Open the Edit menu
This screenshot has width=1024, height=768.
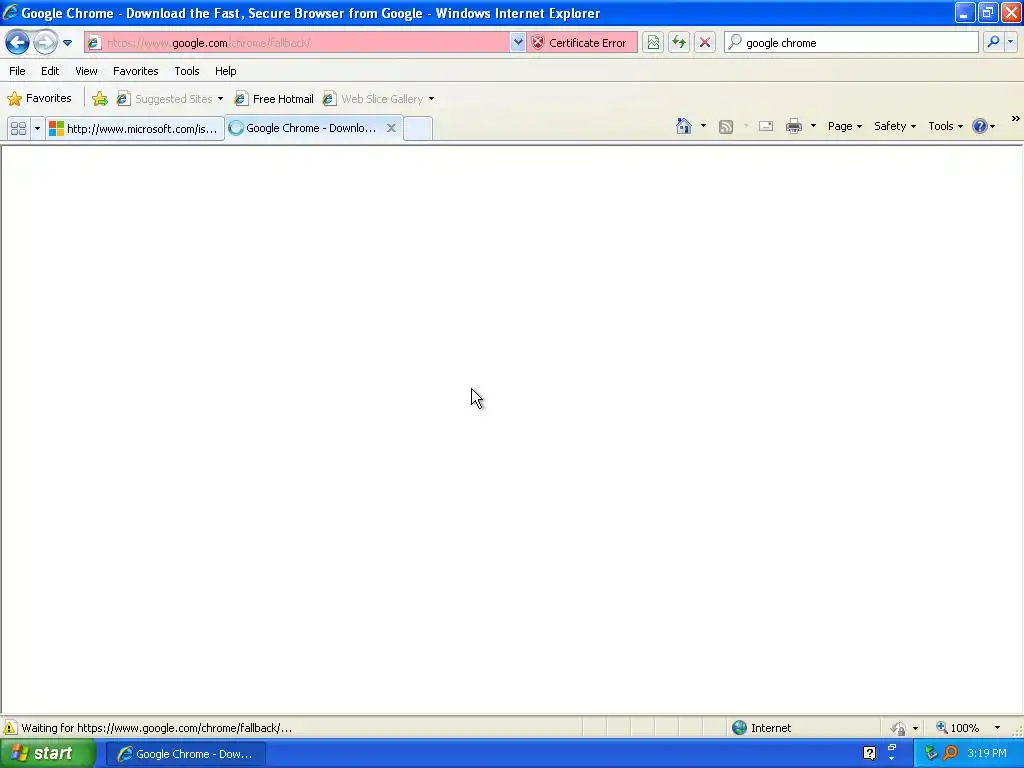[x=50, y=71]
